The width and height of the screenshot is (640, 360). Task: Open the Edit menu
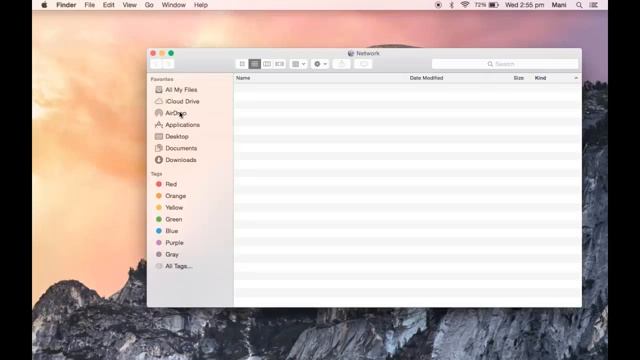pos(109,5)
